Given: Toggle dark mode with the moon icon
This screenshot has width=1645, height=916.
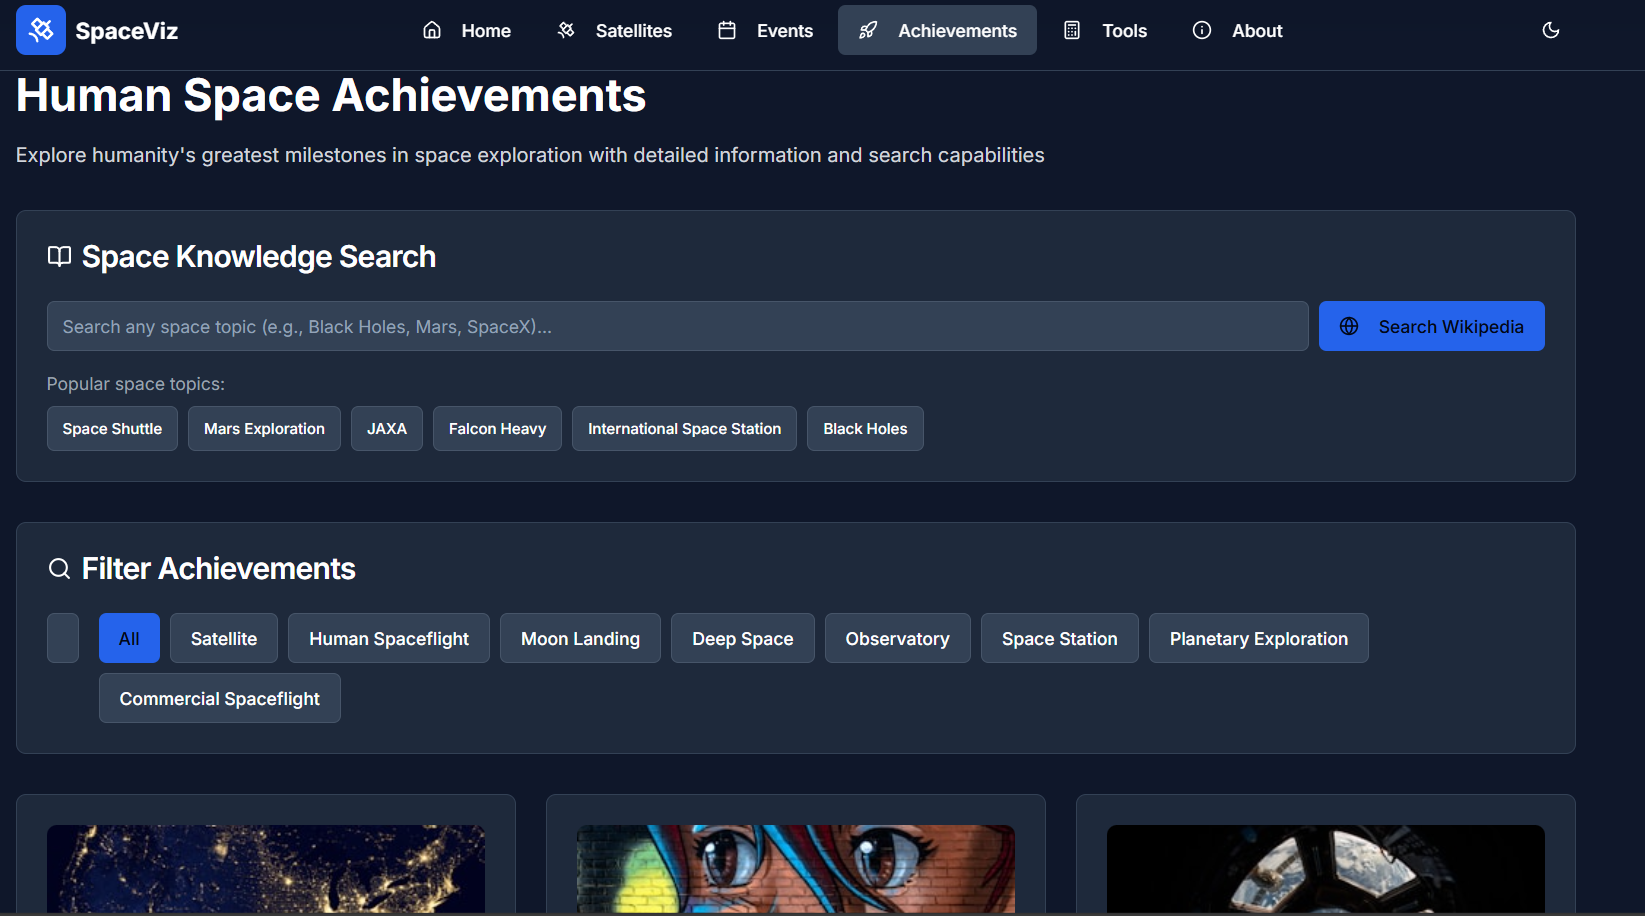Looking at the screenshot, I should tap(1551, 30).
